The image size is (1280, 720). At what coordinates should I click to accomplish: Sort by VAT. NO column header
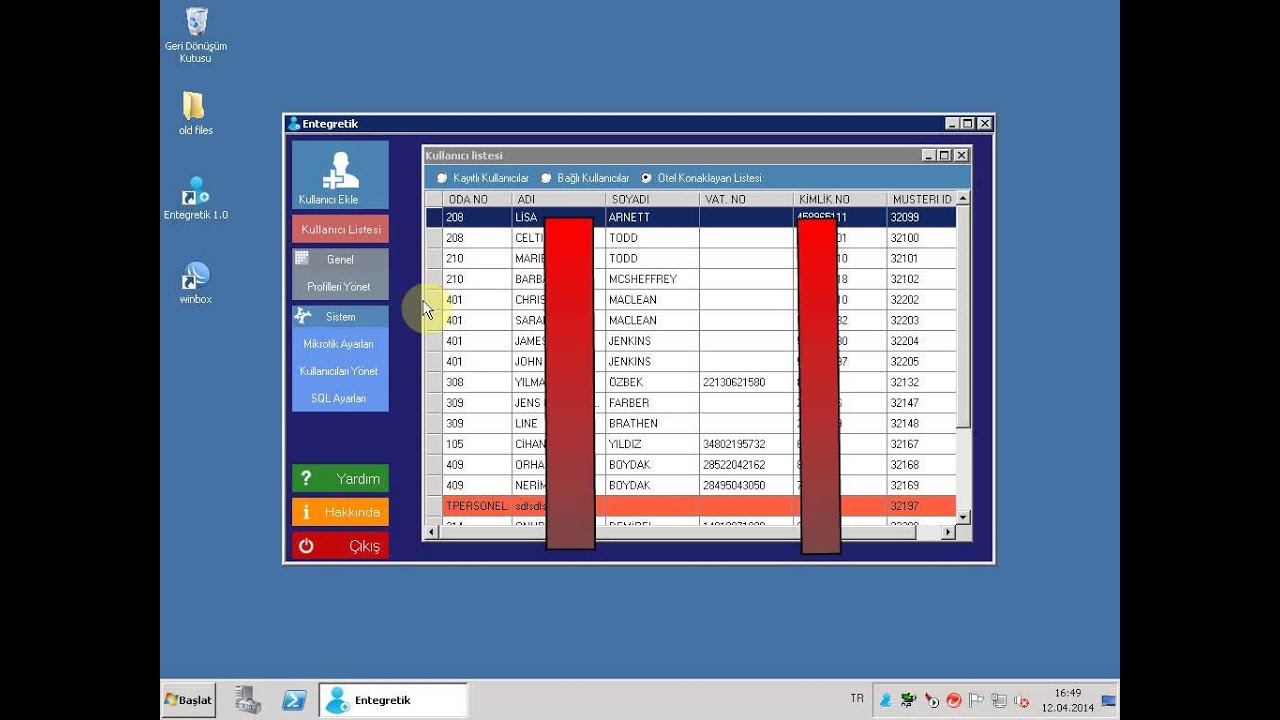click(x=746, y=199)
